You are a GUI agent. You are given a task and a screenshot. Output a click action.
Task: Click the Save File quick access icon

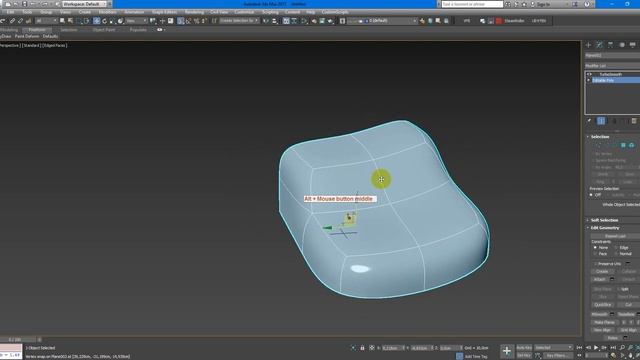(x=24, y=4)
